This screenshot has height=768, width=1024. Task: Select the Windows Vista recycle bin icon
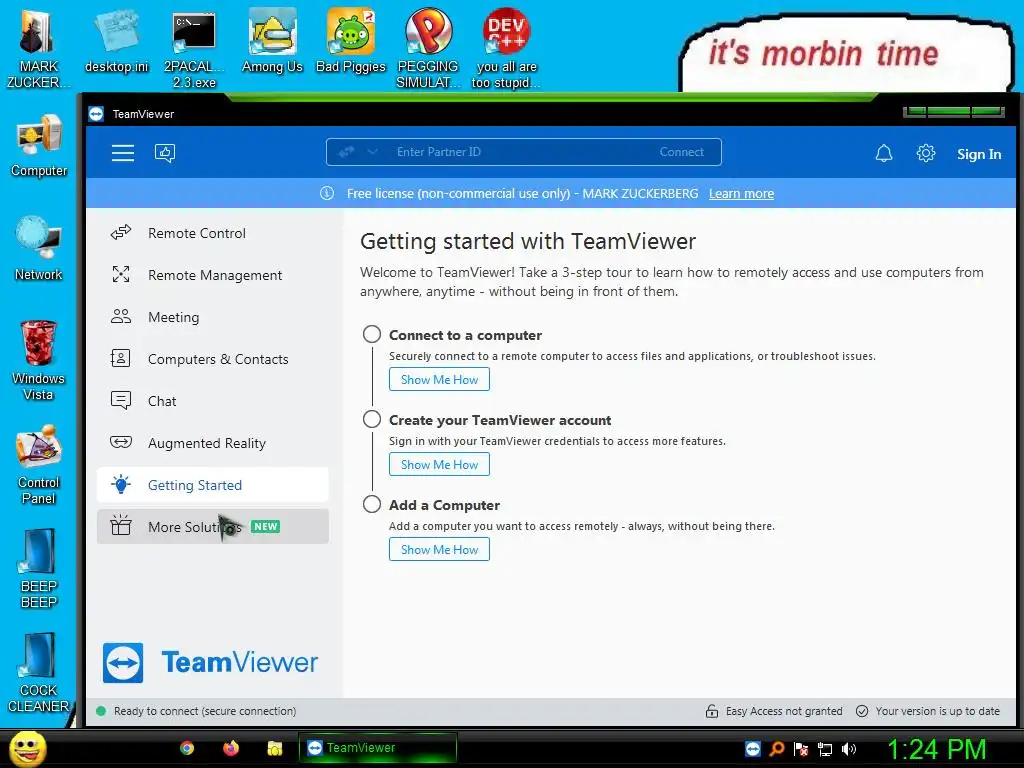tap(39, 359)
